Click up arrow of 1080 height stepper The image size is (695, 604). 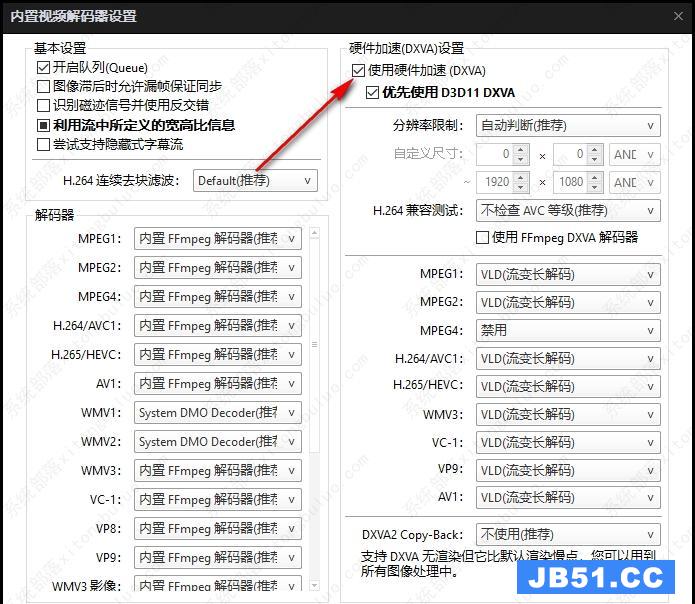[594, 178]
